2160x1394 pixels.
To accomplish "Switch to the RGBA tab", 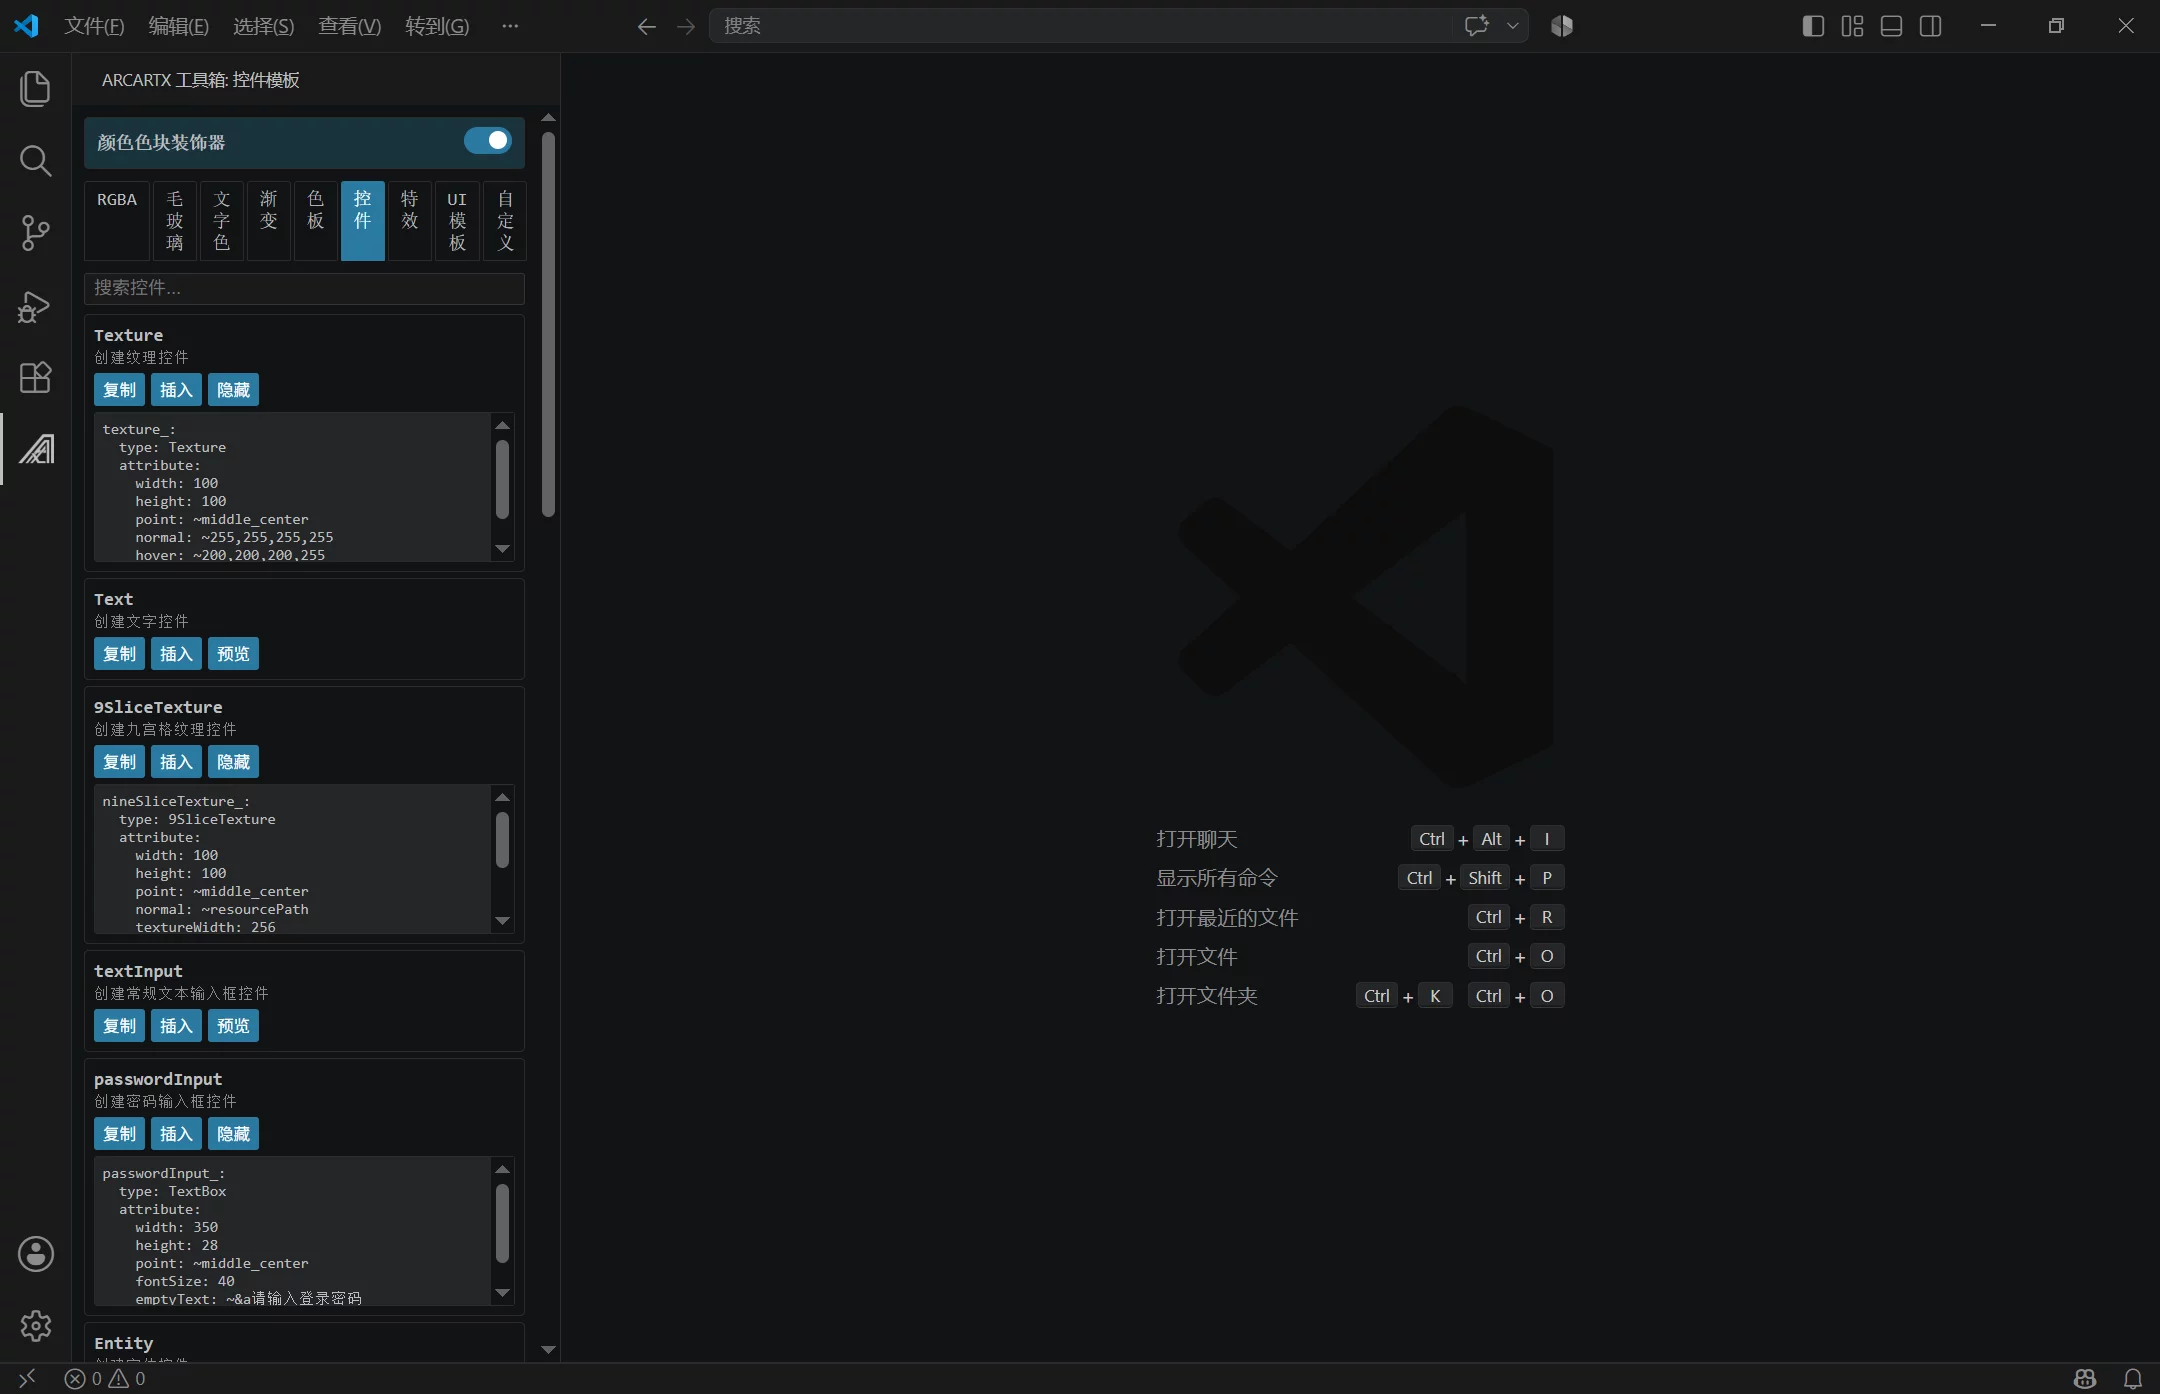I will (x=117, y=221).
